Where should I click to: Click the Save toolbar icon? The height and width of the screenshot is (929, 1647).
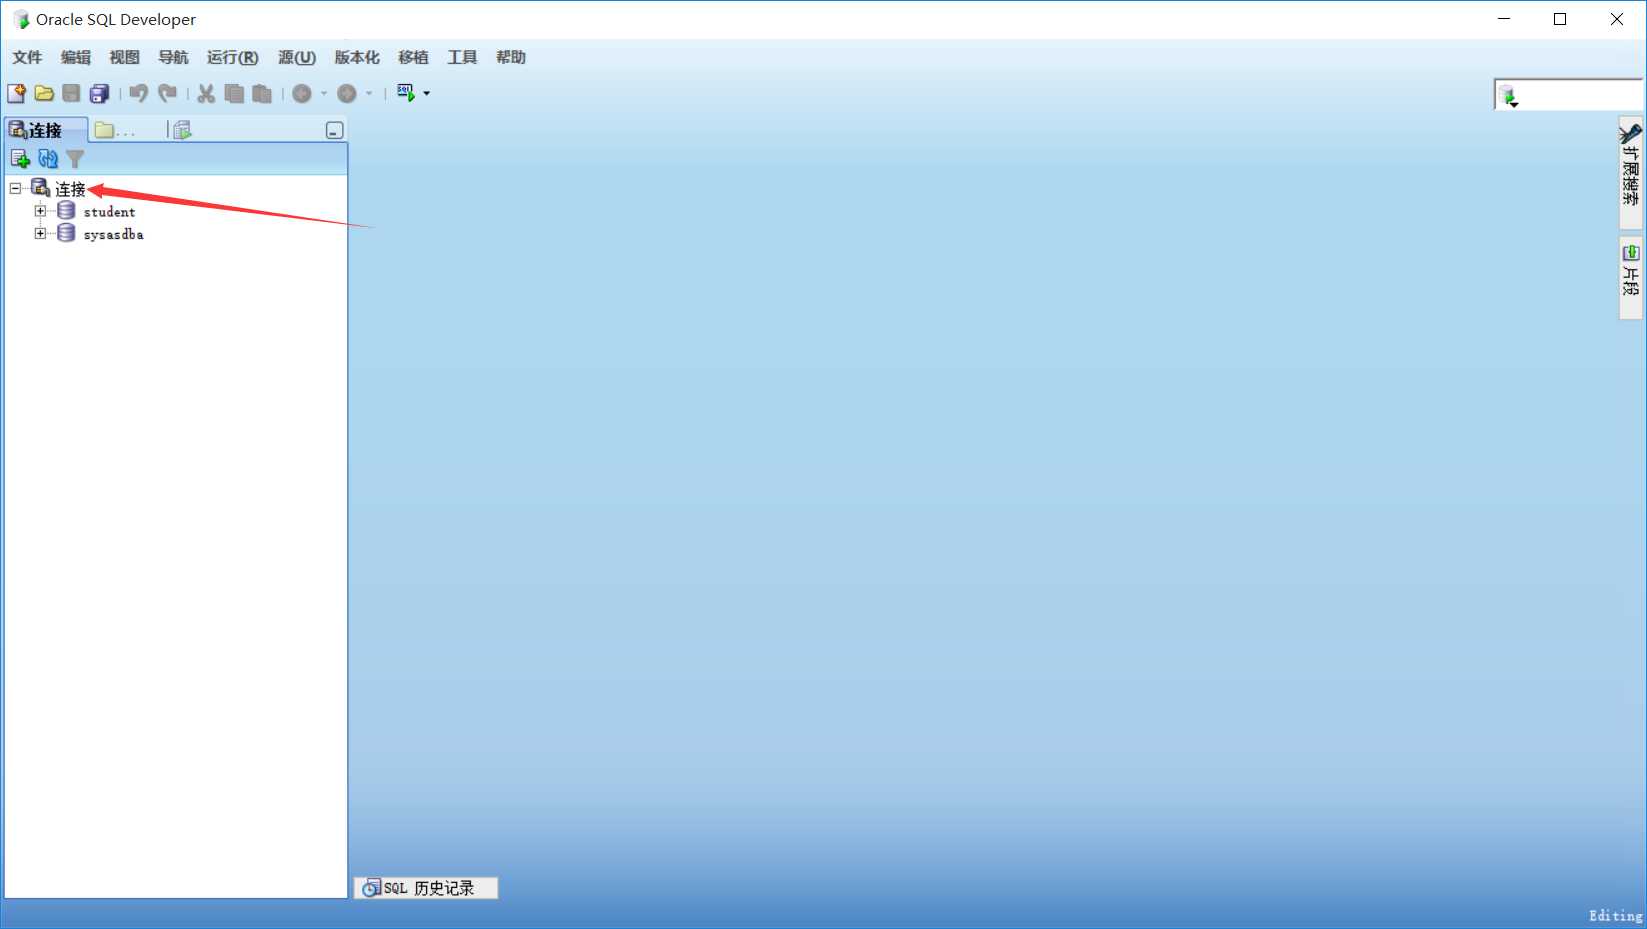(71, 93)
